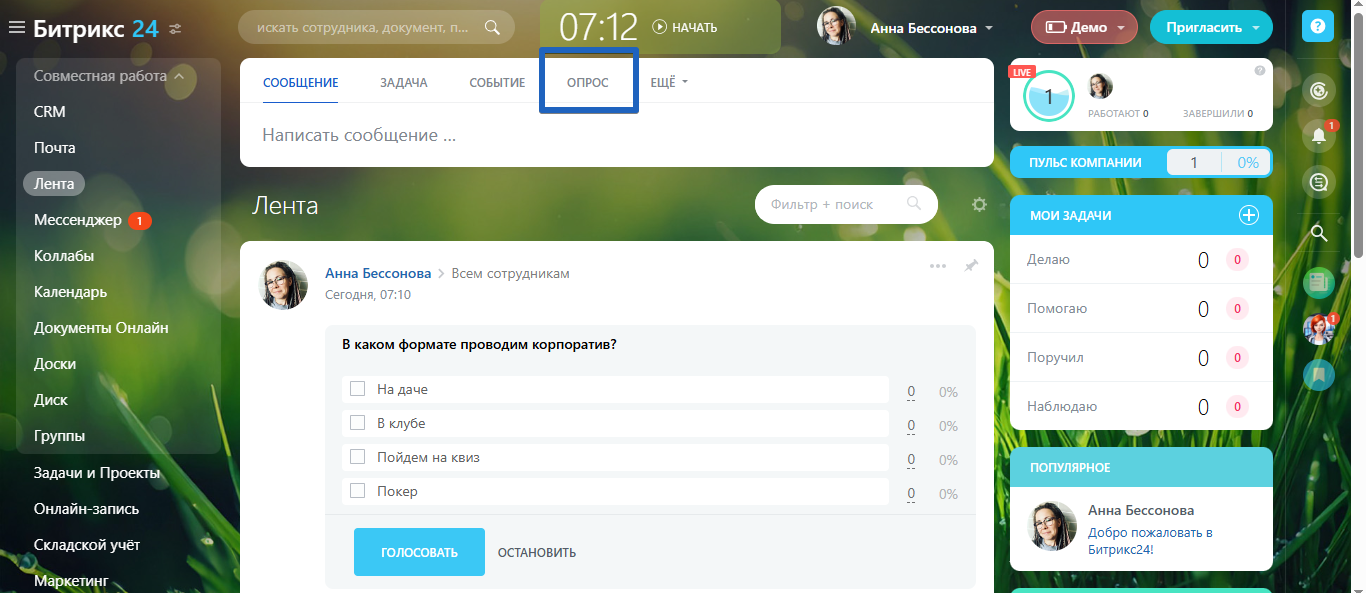The width and height of the screenshot is (1366, 593).
Task: Open CRM in left menu
Action: point(50,112)
